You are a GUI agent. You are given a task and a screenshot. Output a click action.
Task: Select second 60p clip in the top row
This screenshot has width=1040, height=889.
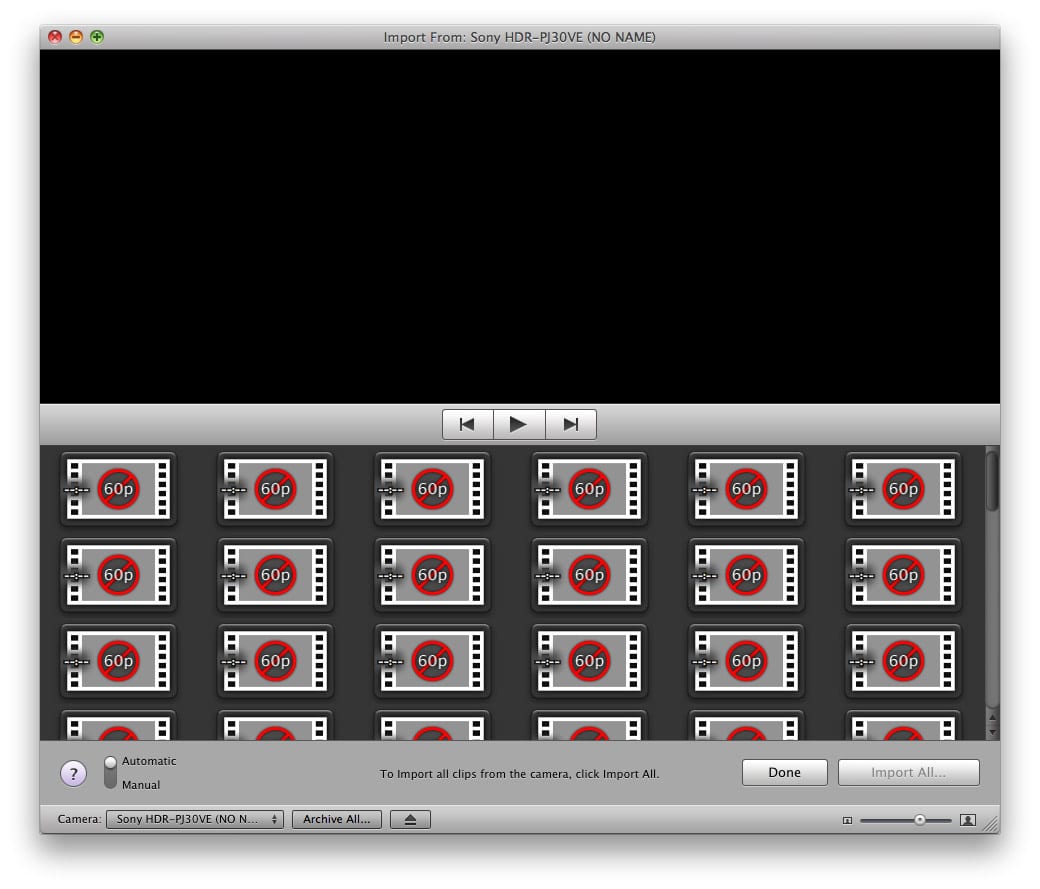[x=275, y=489]
